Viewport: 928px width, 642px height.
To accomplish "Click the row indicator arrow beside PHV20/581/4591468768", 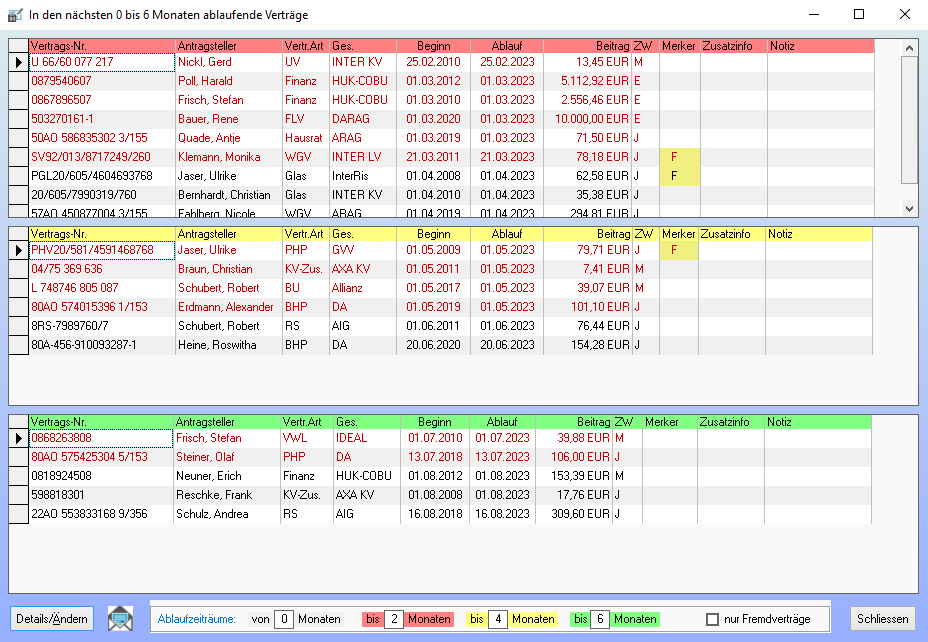I will (x=17, y=250).
